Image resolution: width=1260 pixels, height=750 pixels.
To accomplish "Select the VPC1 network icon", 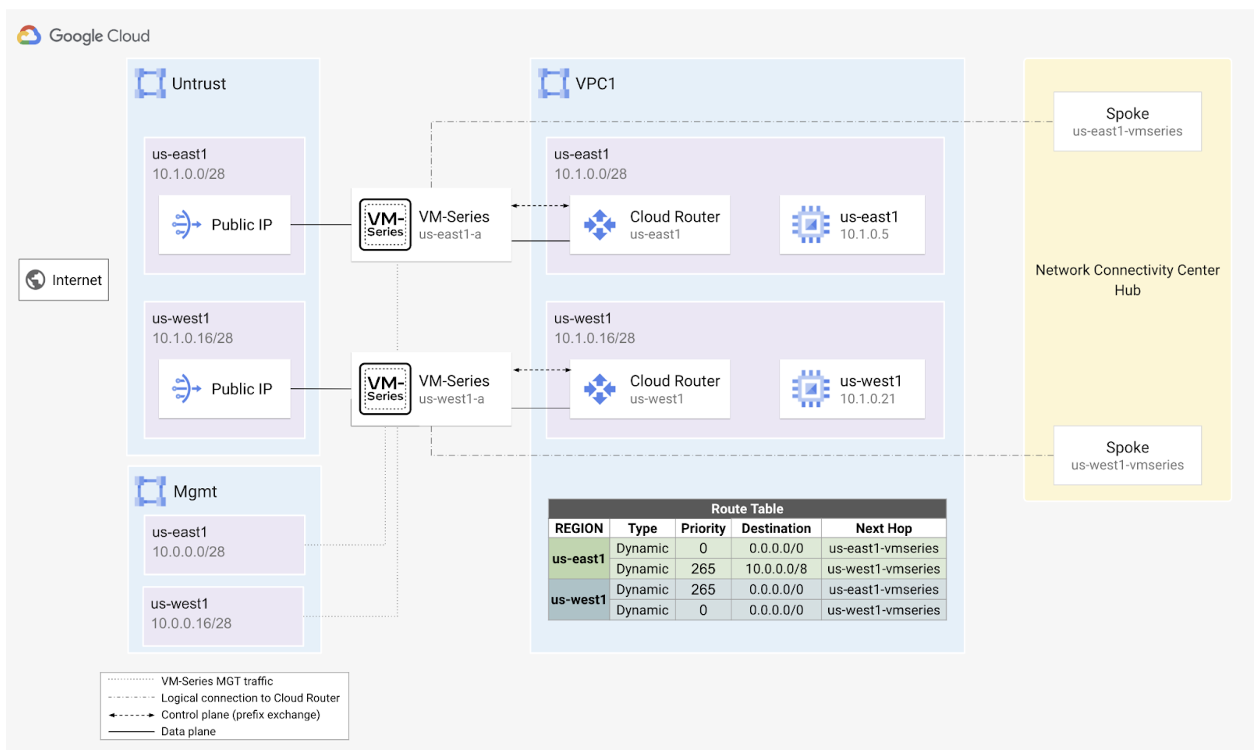I will click(x=553, y=84).
